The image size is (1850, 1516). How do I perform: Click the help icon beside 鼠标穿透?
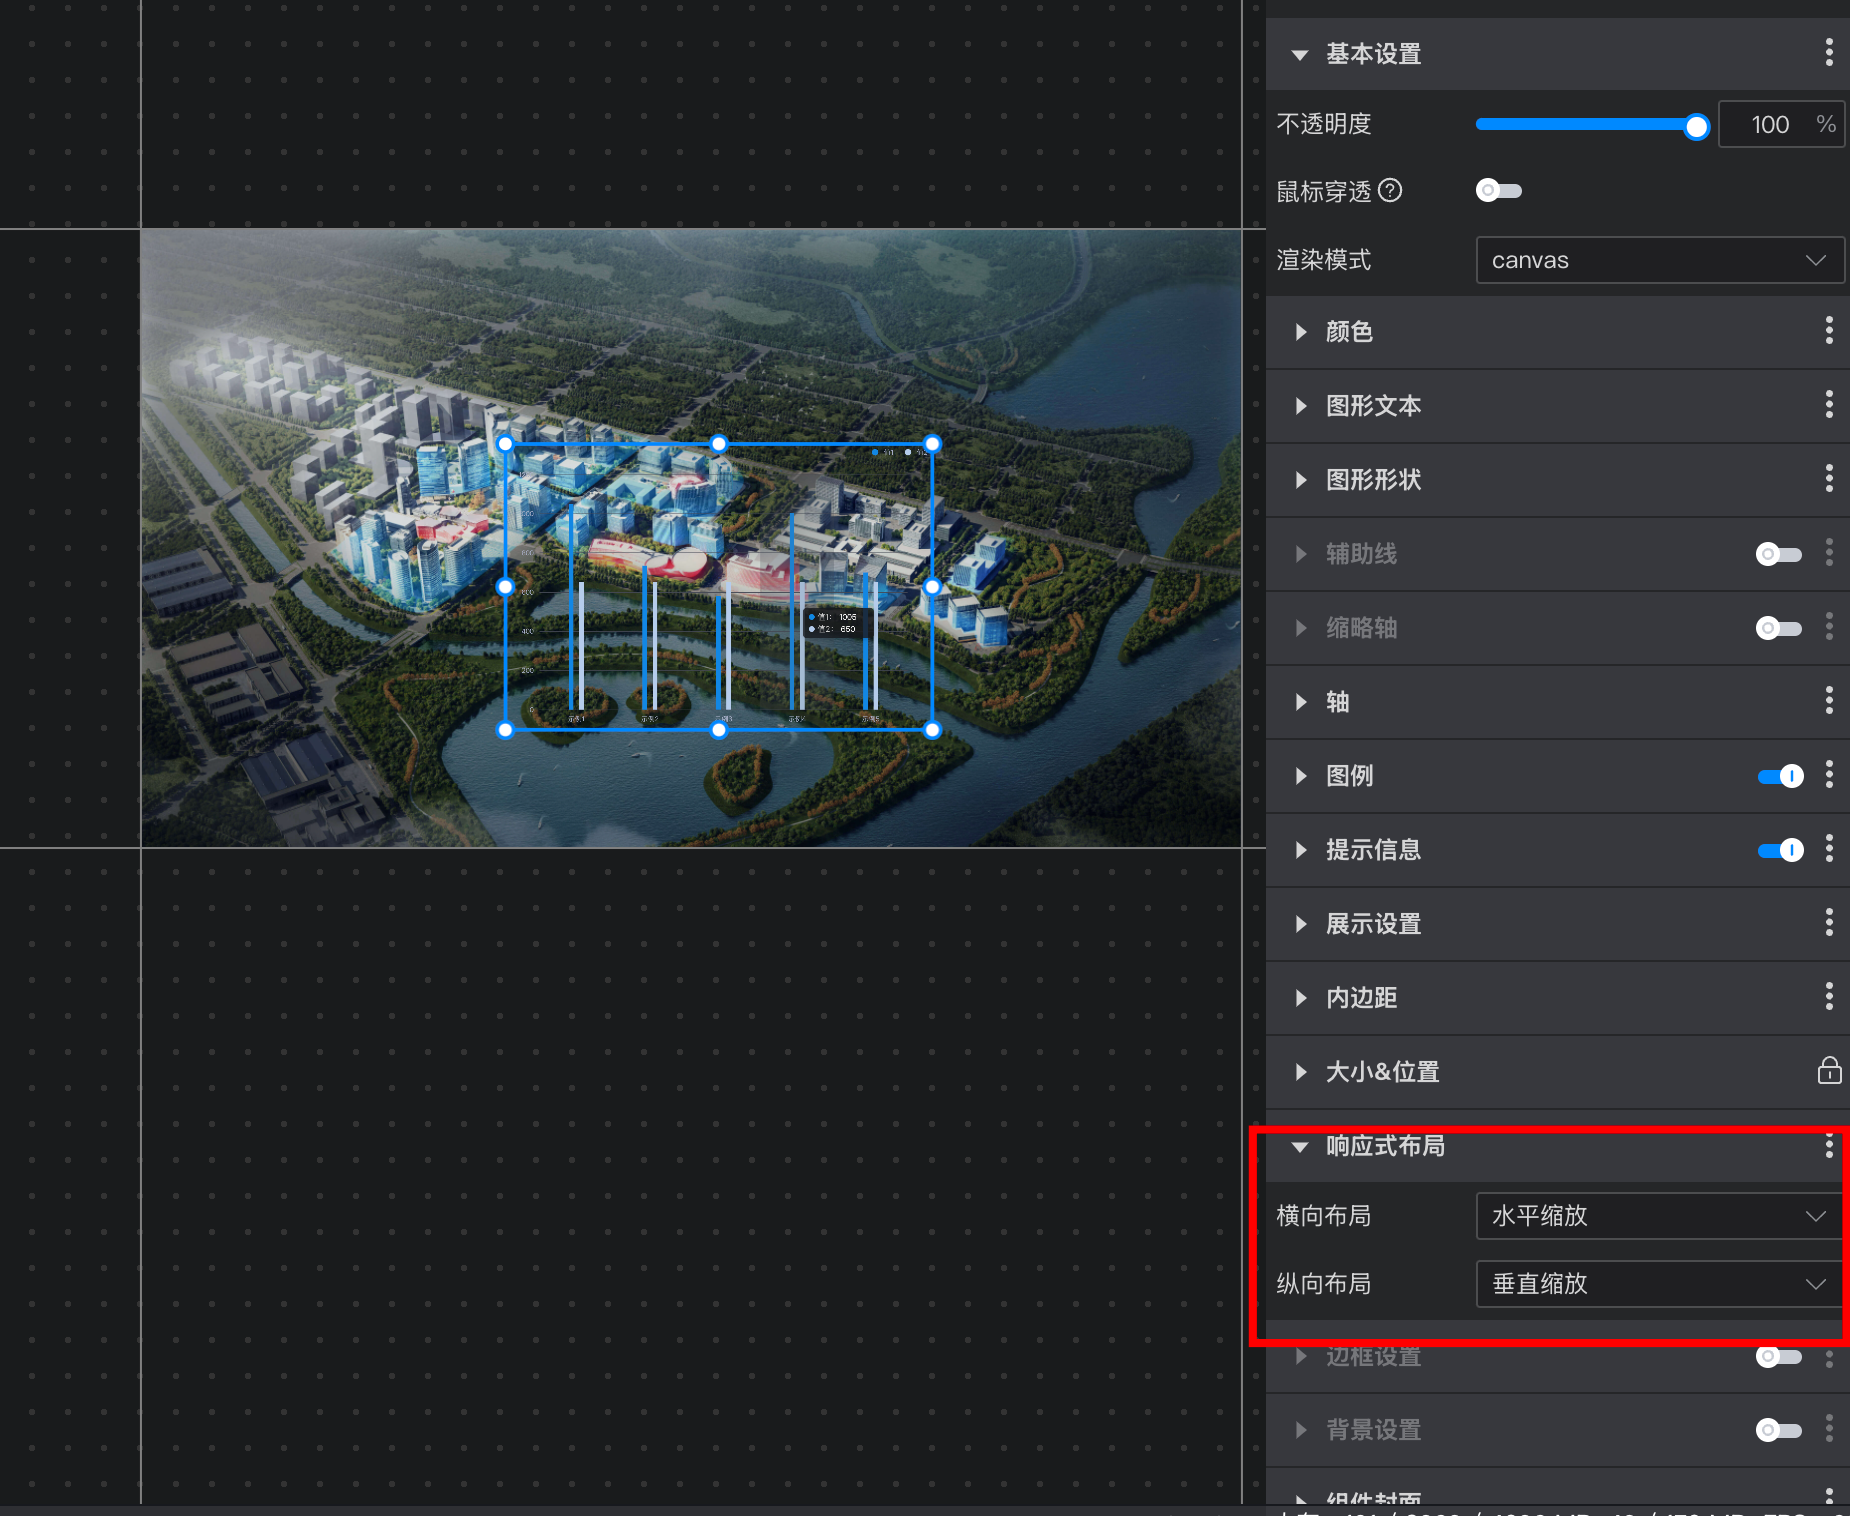(1390, 190)
